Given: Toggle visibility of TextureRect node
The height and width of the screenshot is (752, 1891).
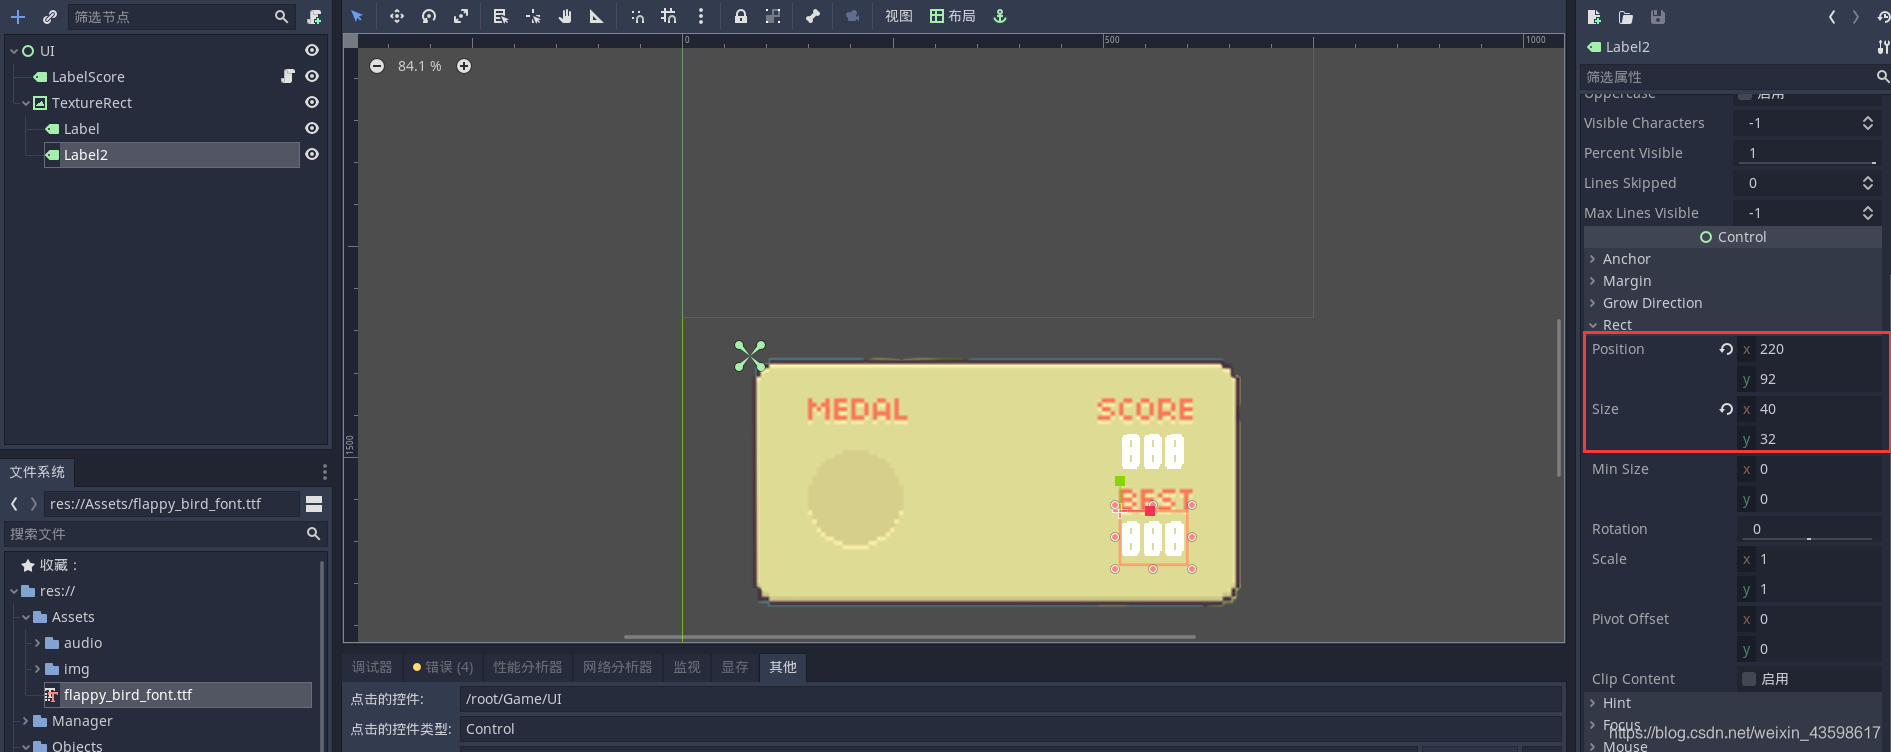Looking at the screenshot, I should point(312,102).
